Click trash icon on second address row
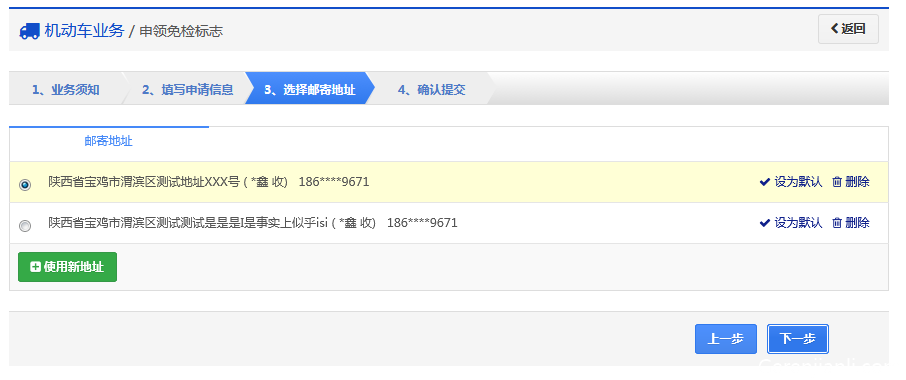Viewport: 906px width, 380px height. tap(836, 223)
